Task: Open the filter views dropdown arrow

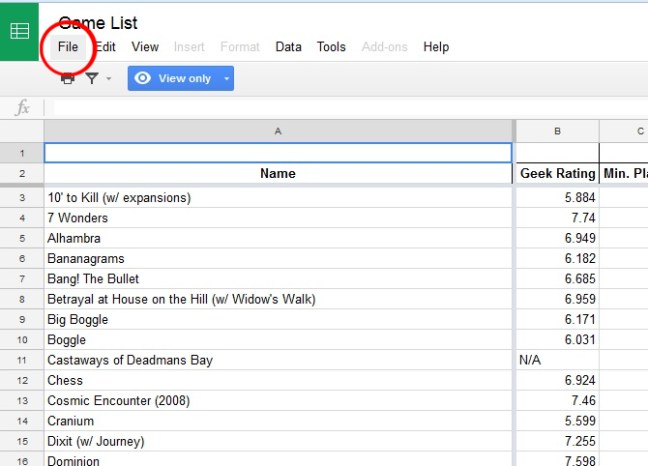Action: 108,78
